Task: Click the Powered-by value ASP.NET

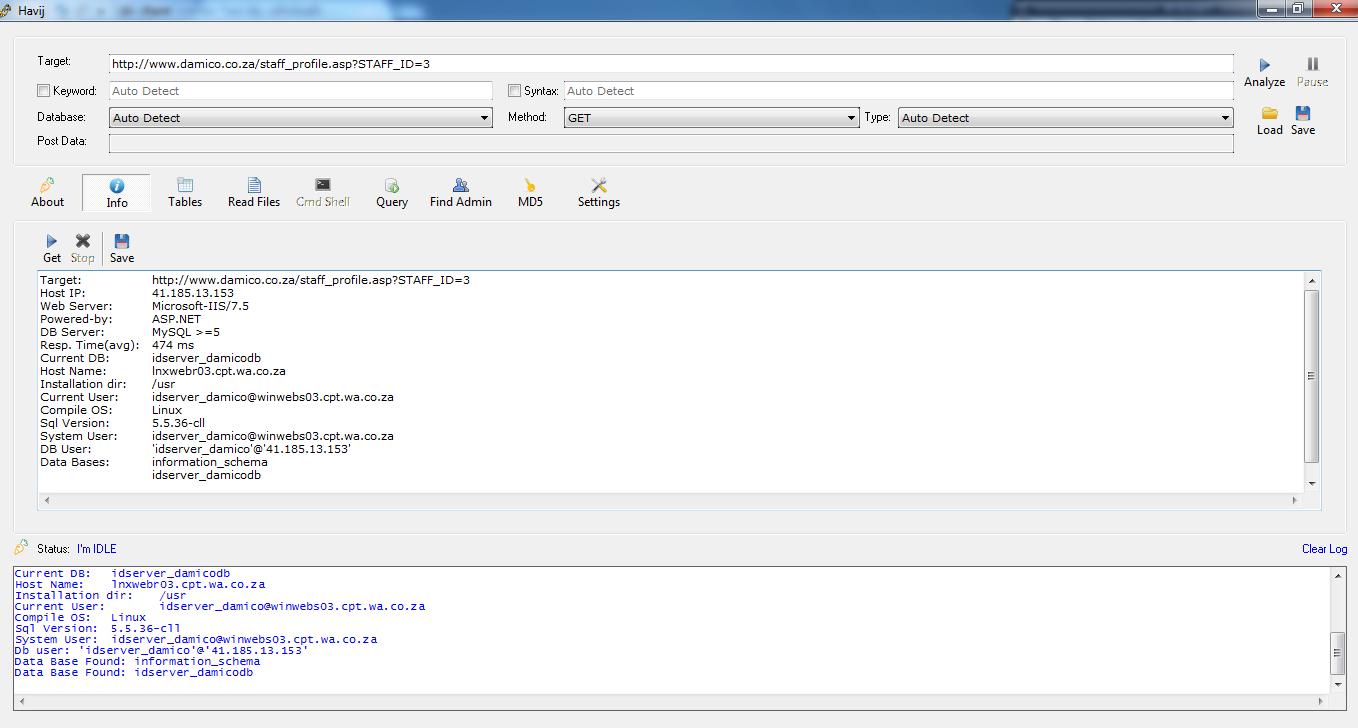Action: tap(177, 319)
